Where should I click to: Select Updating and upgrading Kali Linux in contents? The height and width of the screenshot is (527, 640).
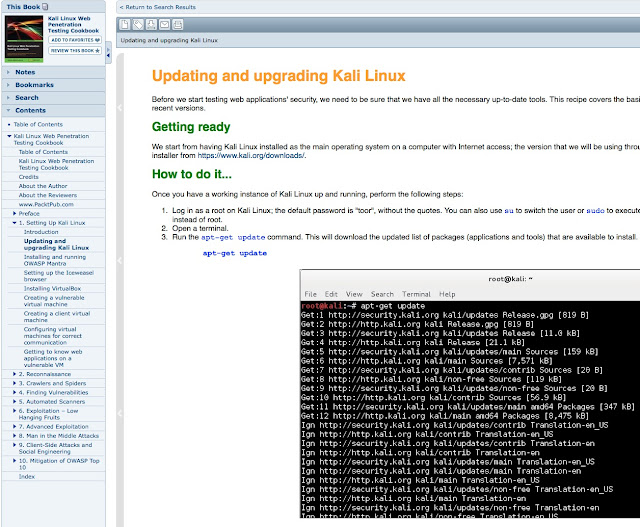click(56, 245)
